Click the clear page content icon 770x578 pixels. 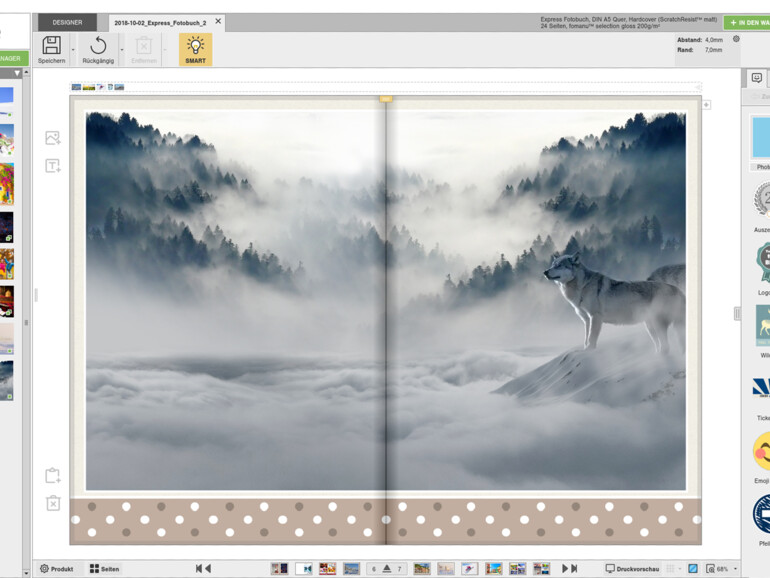coord(53,503)
